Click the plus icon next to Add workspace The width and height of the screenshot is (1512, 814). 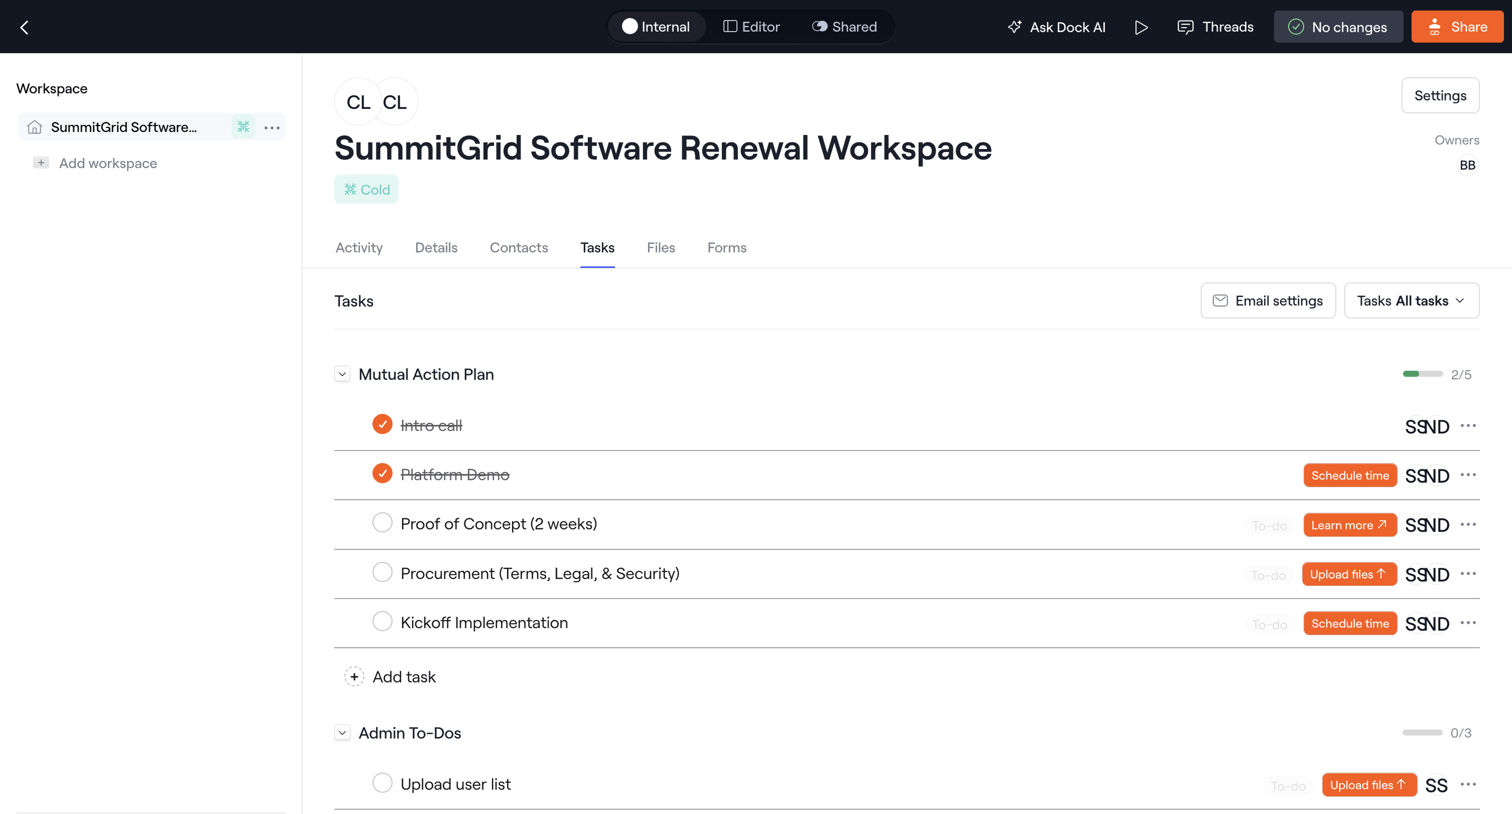click(41, 163)
